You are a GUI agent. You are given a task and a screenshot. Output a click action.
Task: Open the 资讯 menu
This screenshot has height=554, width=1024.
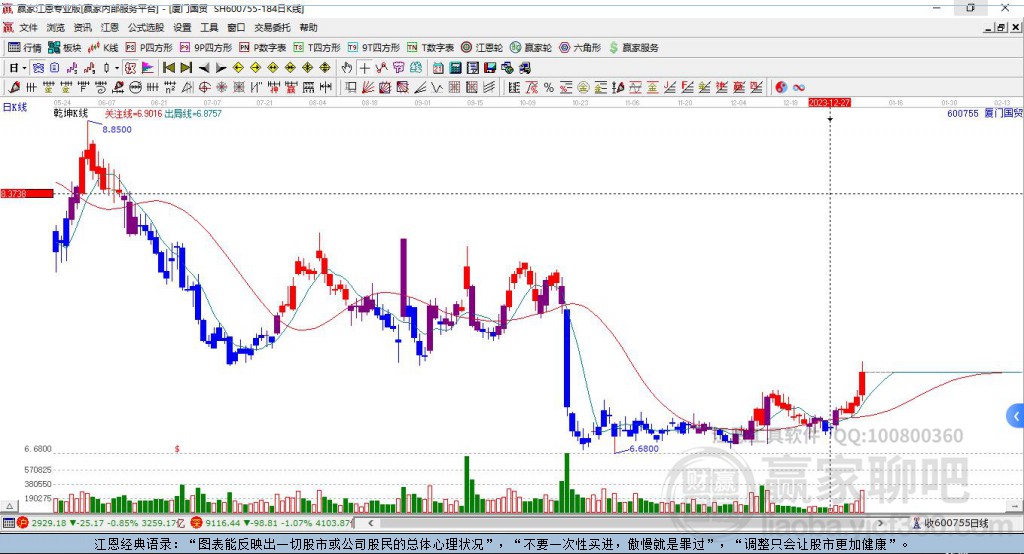click(x=82, y=27)
